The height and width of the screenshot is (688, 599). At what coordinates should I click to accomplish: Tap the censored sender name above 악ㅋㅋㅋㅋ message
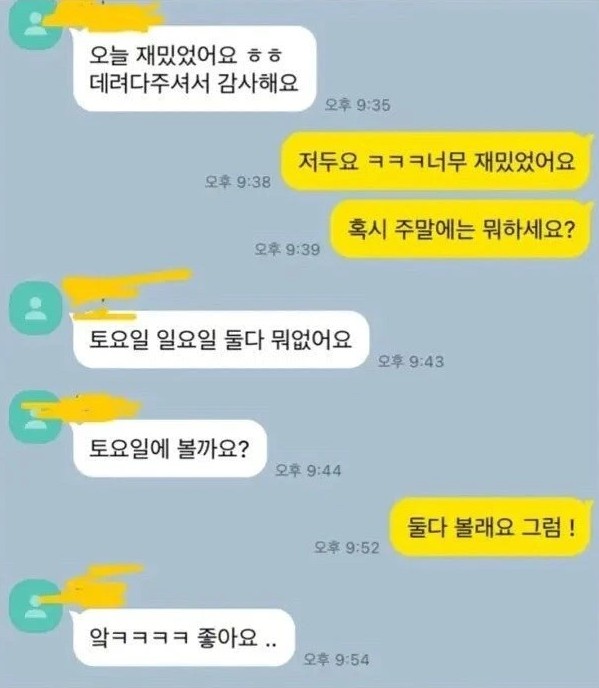(x=94, y=586)
